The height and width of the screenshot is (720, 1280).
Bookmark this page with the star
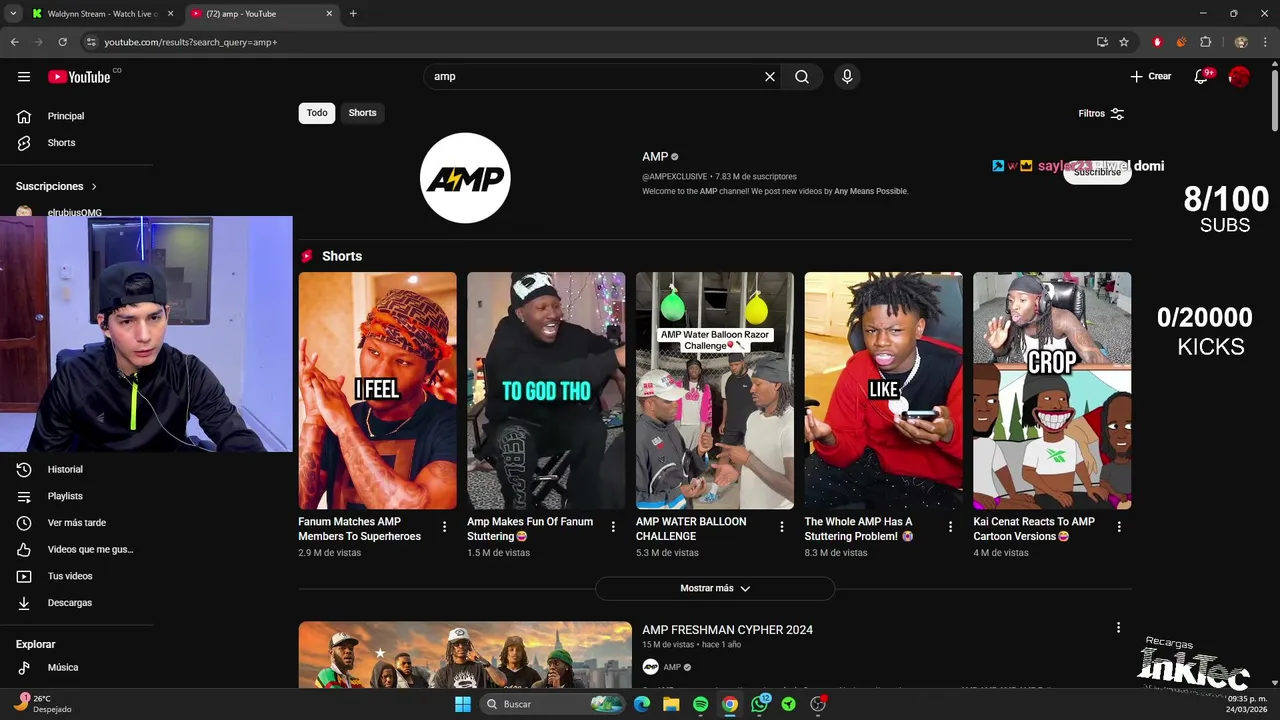(1124, 42)
